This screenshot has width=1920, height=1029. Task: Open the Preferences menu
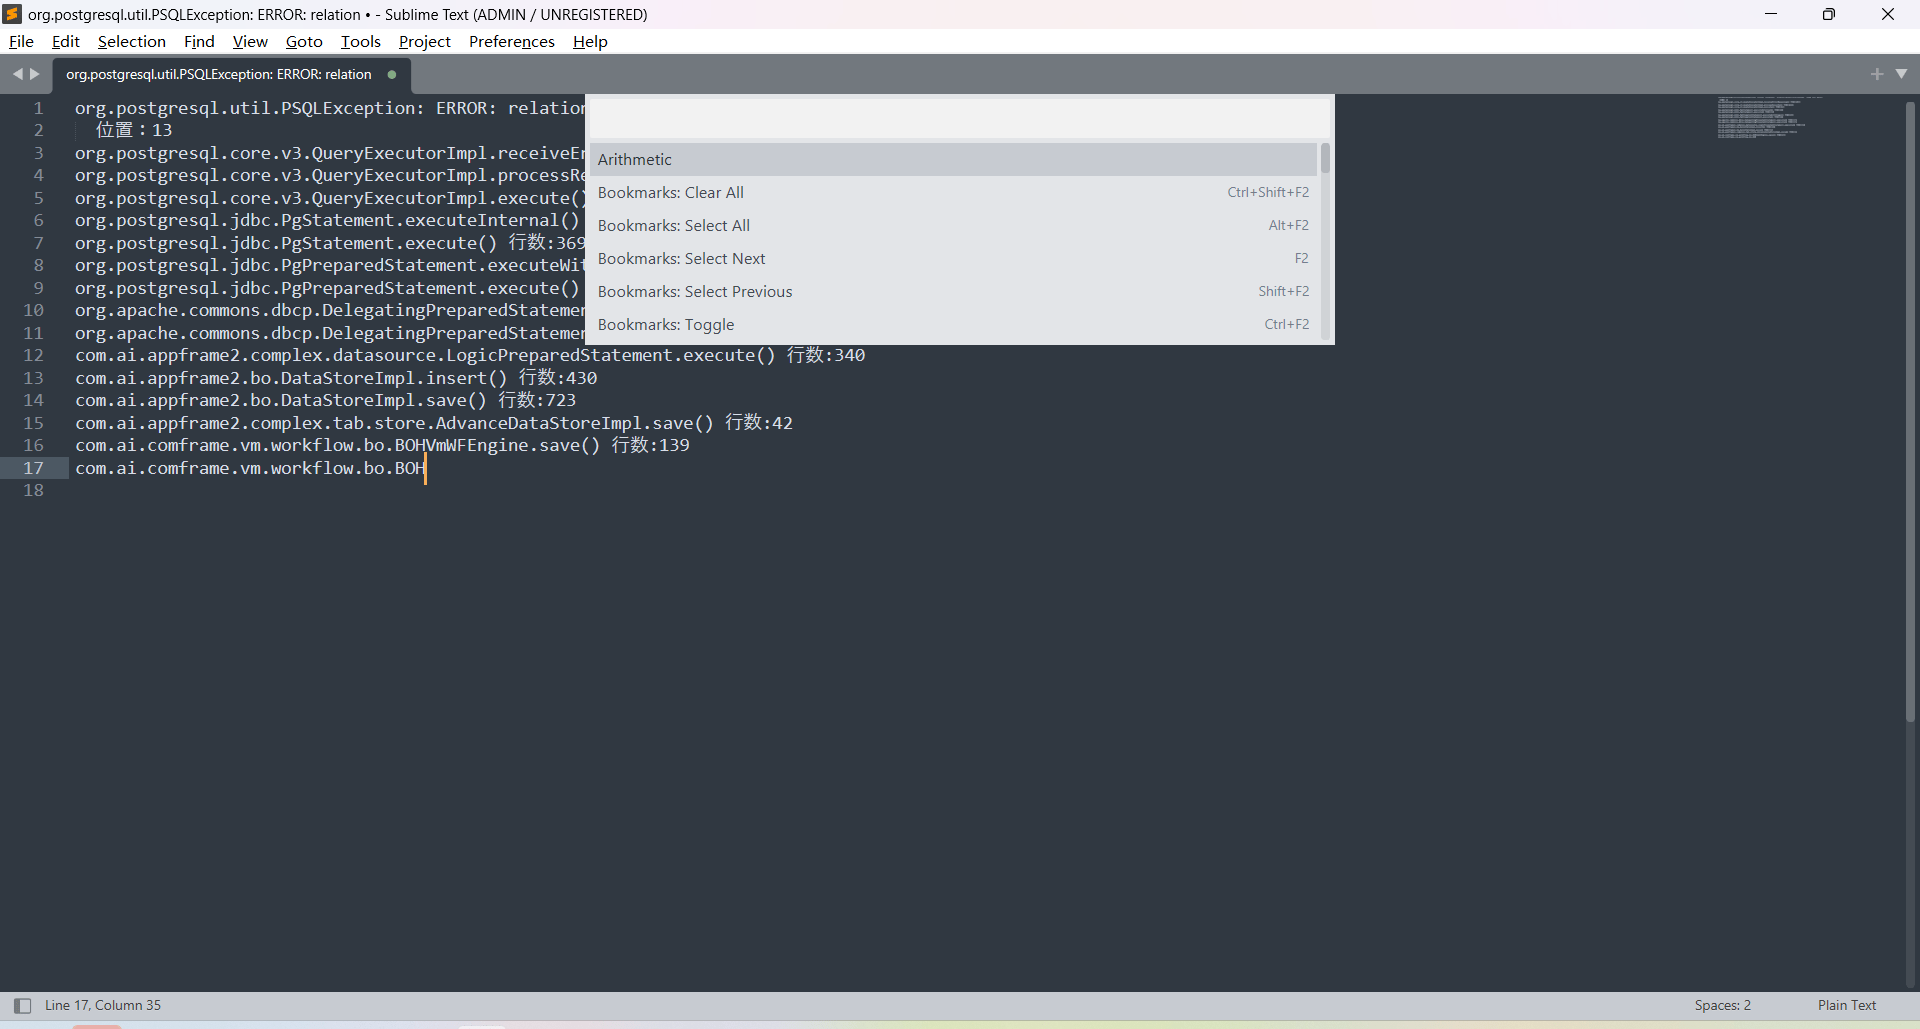point(511,41)
